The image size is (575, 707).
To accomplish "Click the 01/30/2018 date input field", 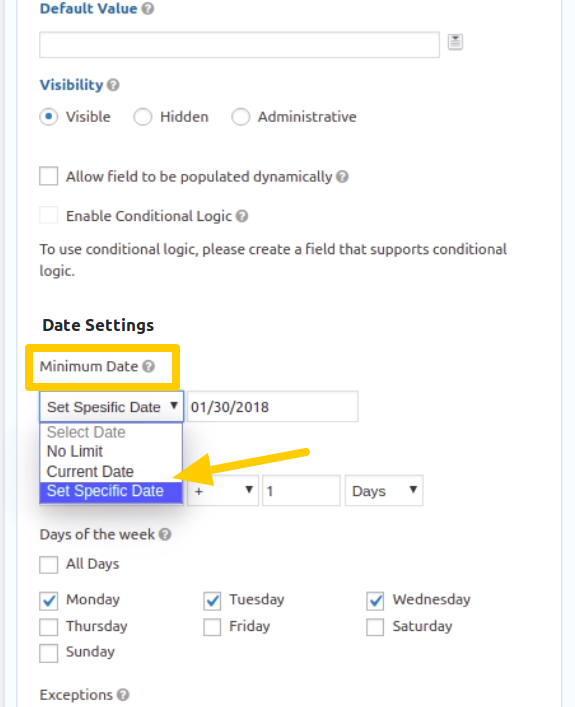I will click(x=273, y=407).
